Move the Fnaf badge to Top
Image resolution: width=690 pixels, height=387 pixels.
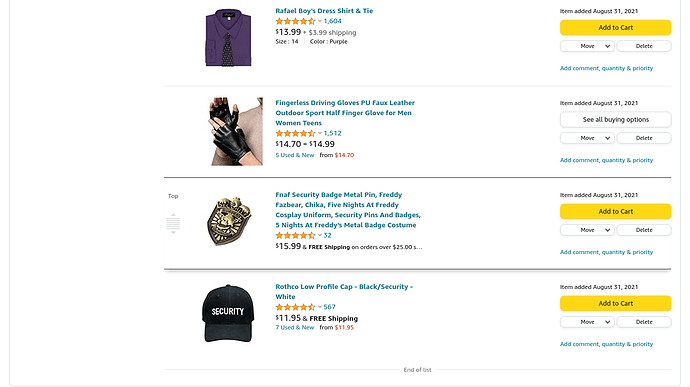tap(173, 196)
